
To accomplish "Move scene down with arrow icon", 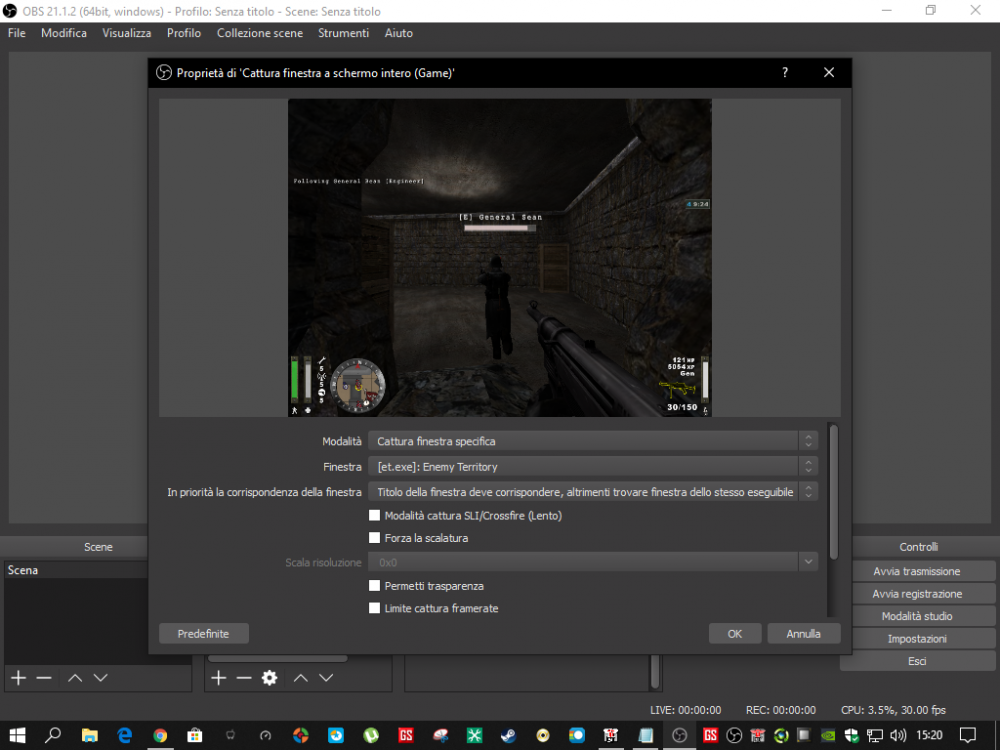I will click(101, 678).
